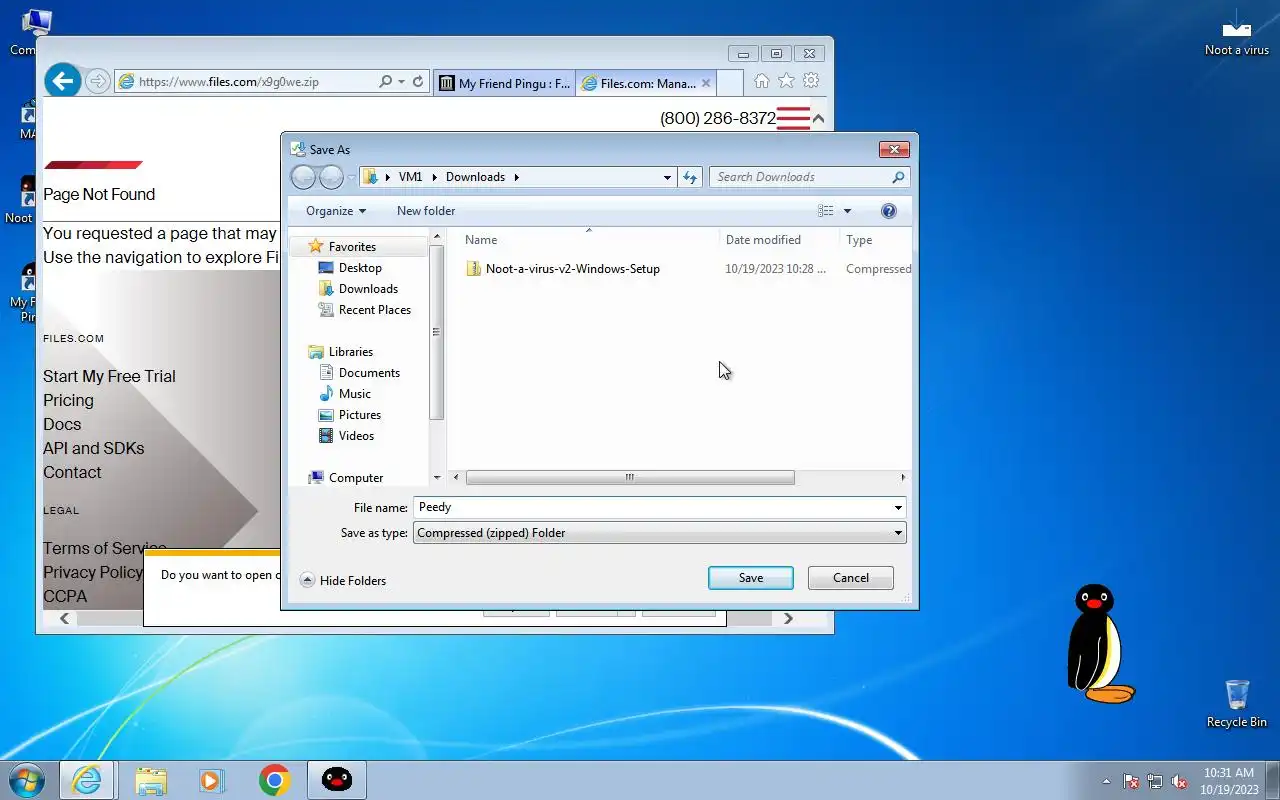
Task: Open the Save As help icon
Action: 889,211
